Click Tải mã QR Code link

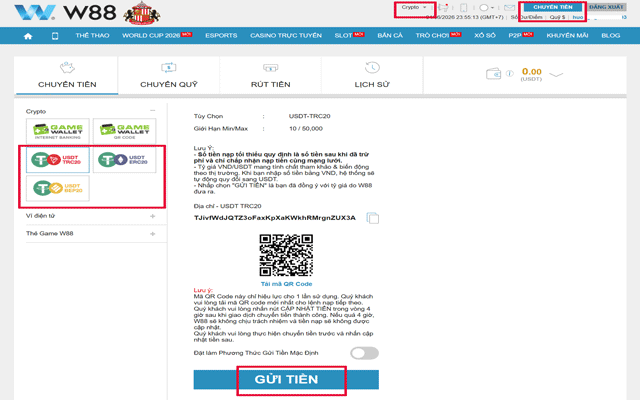click(286, 284)
